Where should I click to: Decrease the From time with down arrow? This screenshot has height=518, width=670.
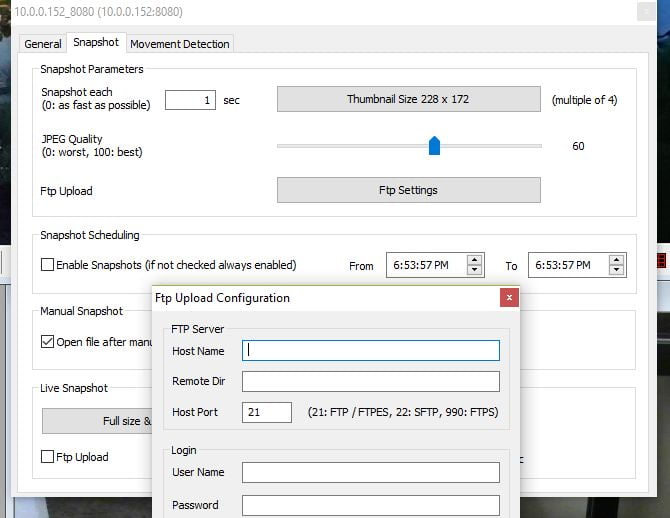click(x=474, y=270)
